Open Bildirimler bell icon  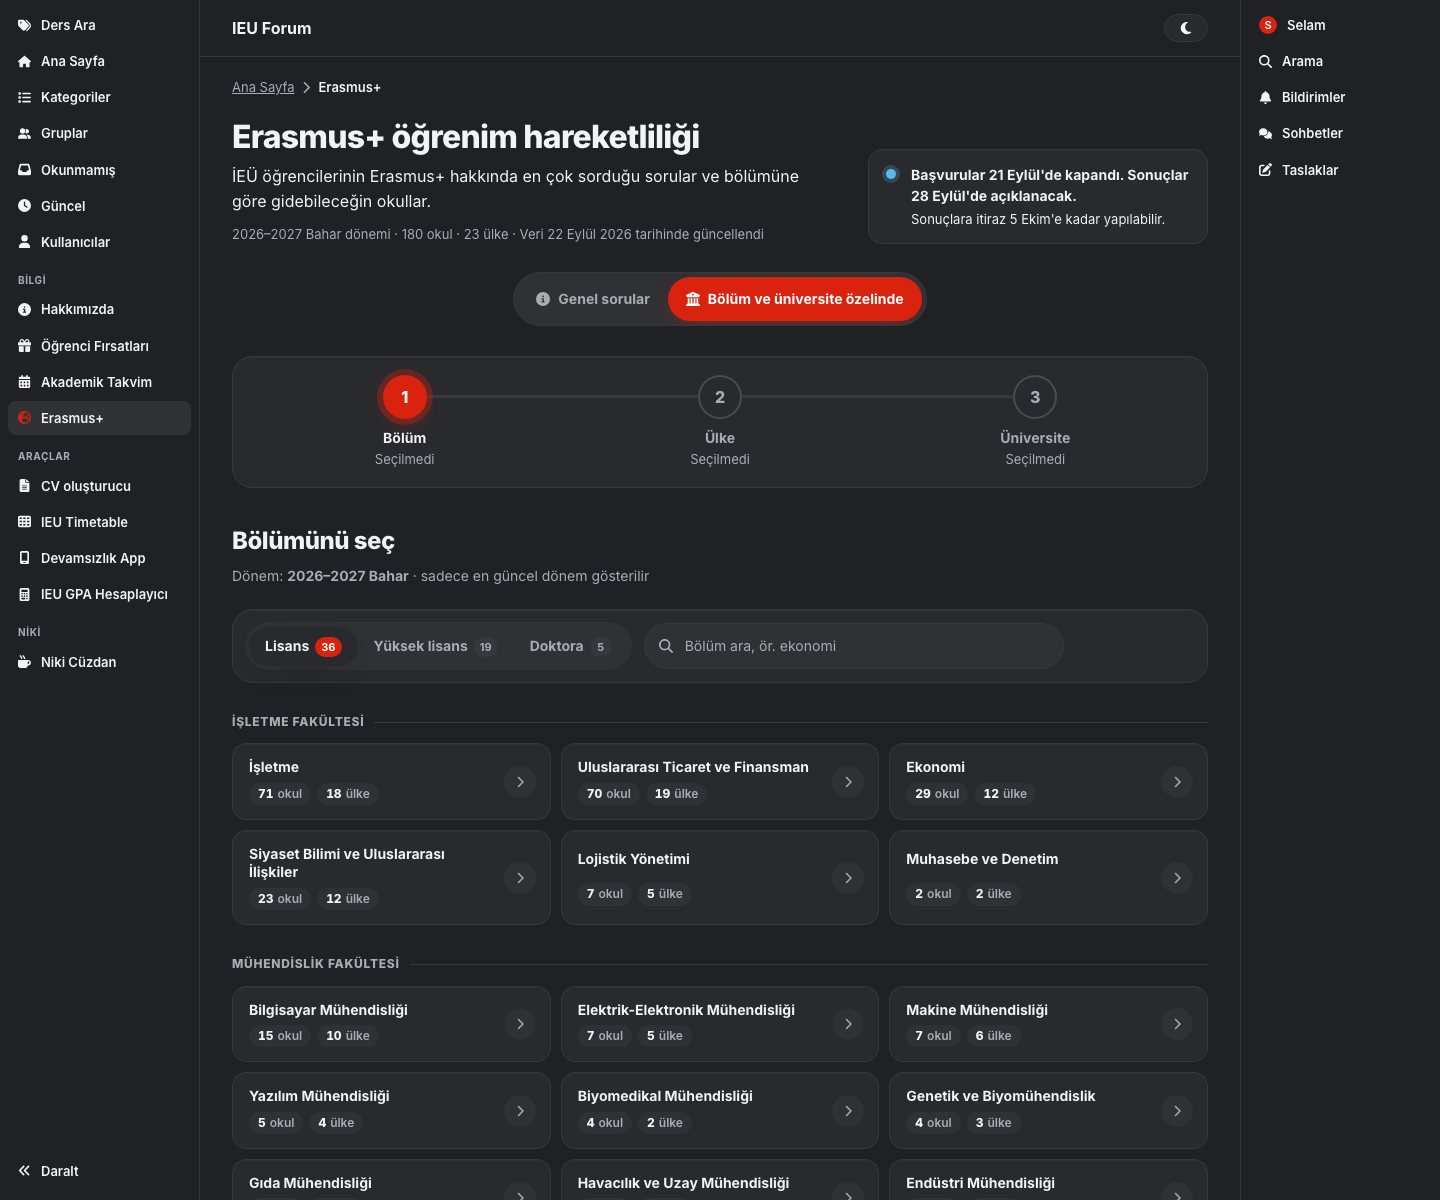coord(1266,97)
